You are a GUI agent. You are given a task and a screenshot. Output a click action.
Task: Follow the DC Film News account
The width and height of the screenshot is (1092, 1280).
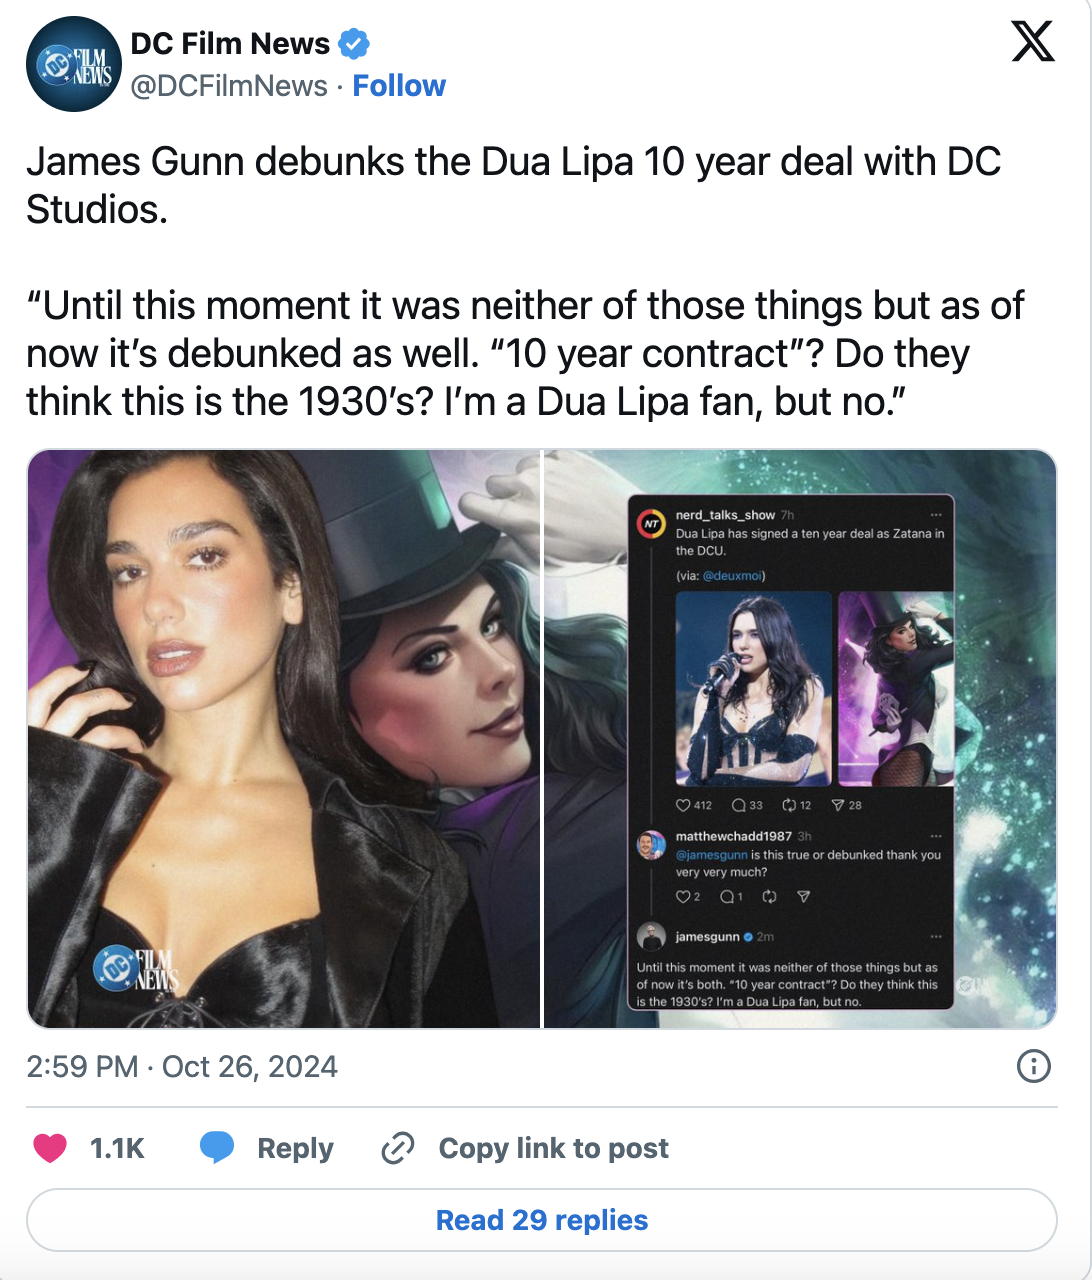coord(399,86)
